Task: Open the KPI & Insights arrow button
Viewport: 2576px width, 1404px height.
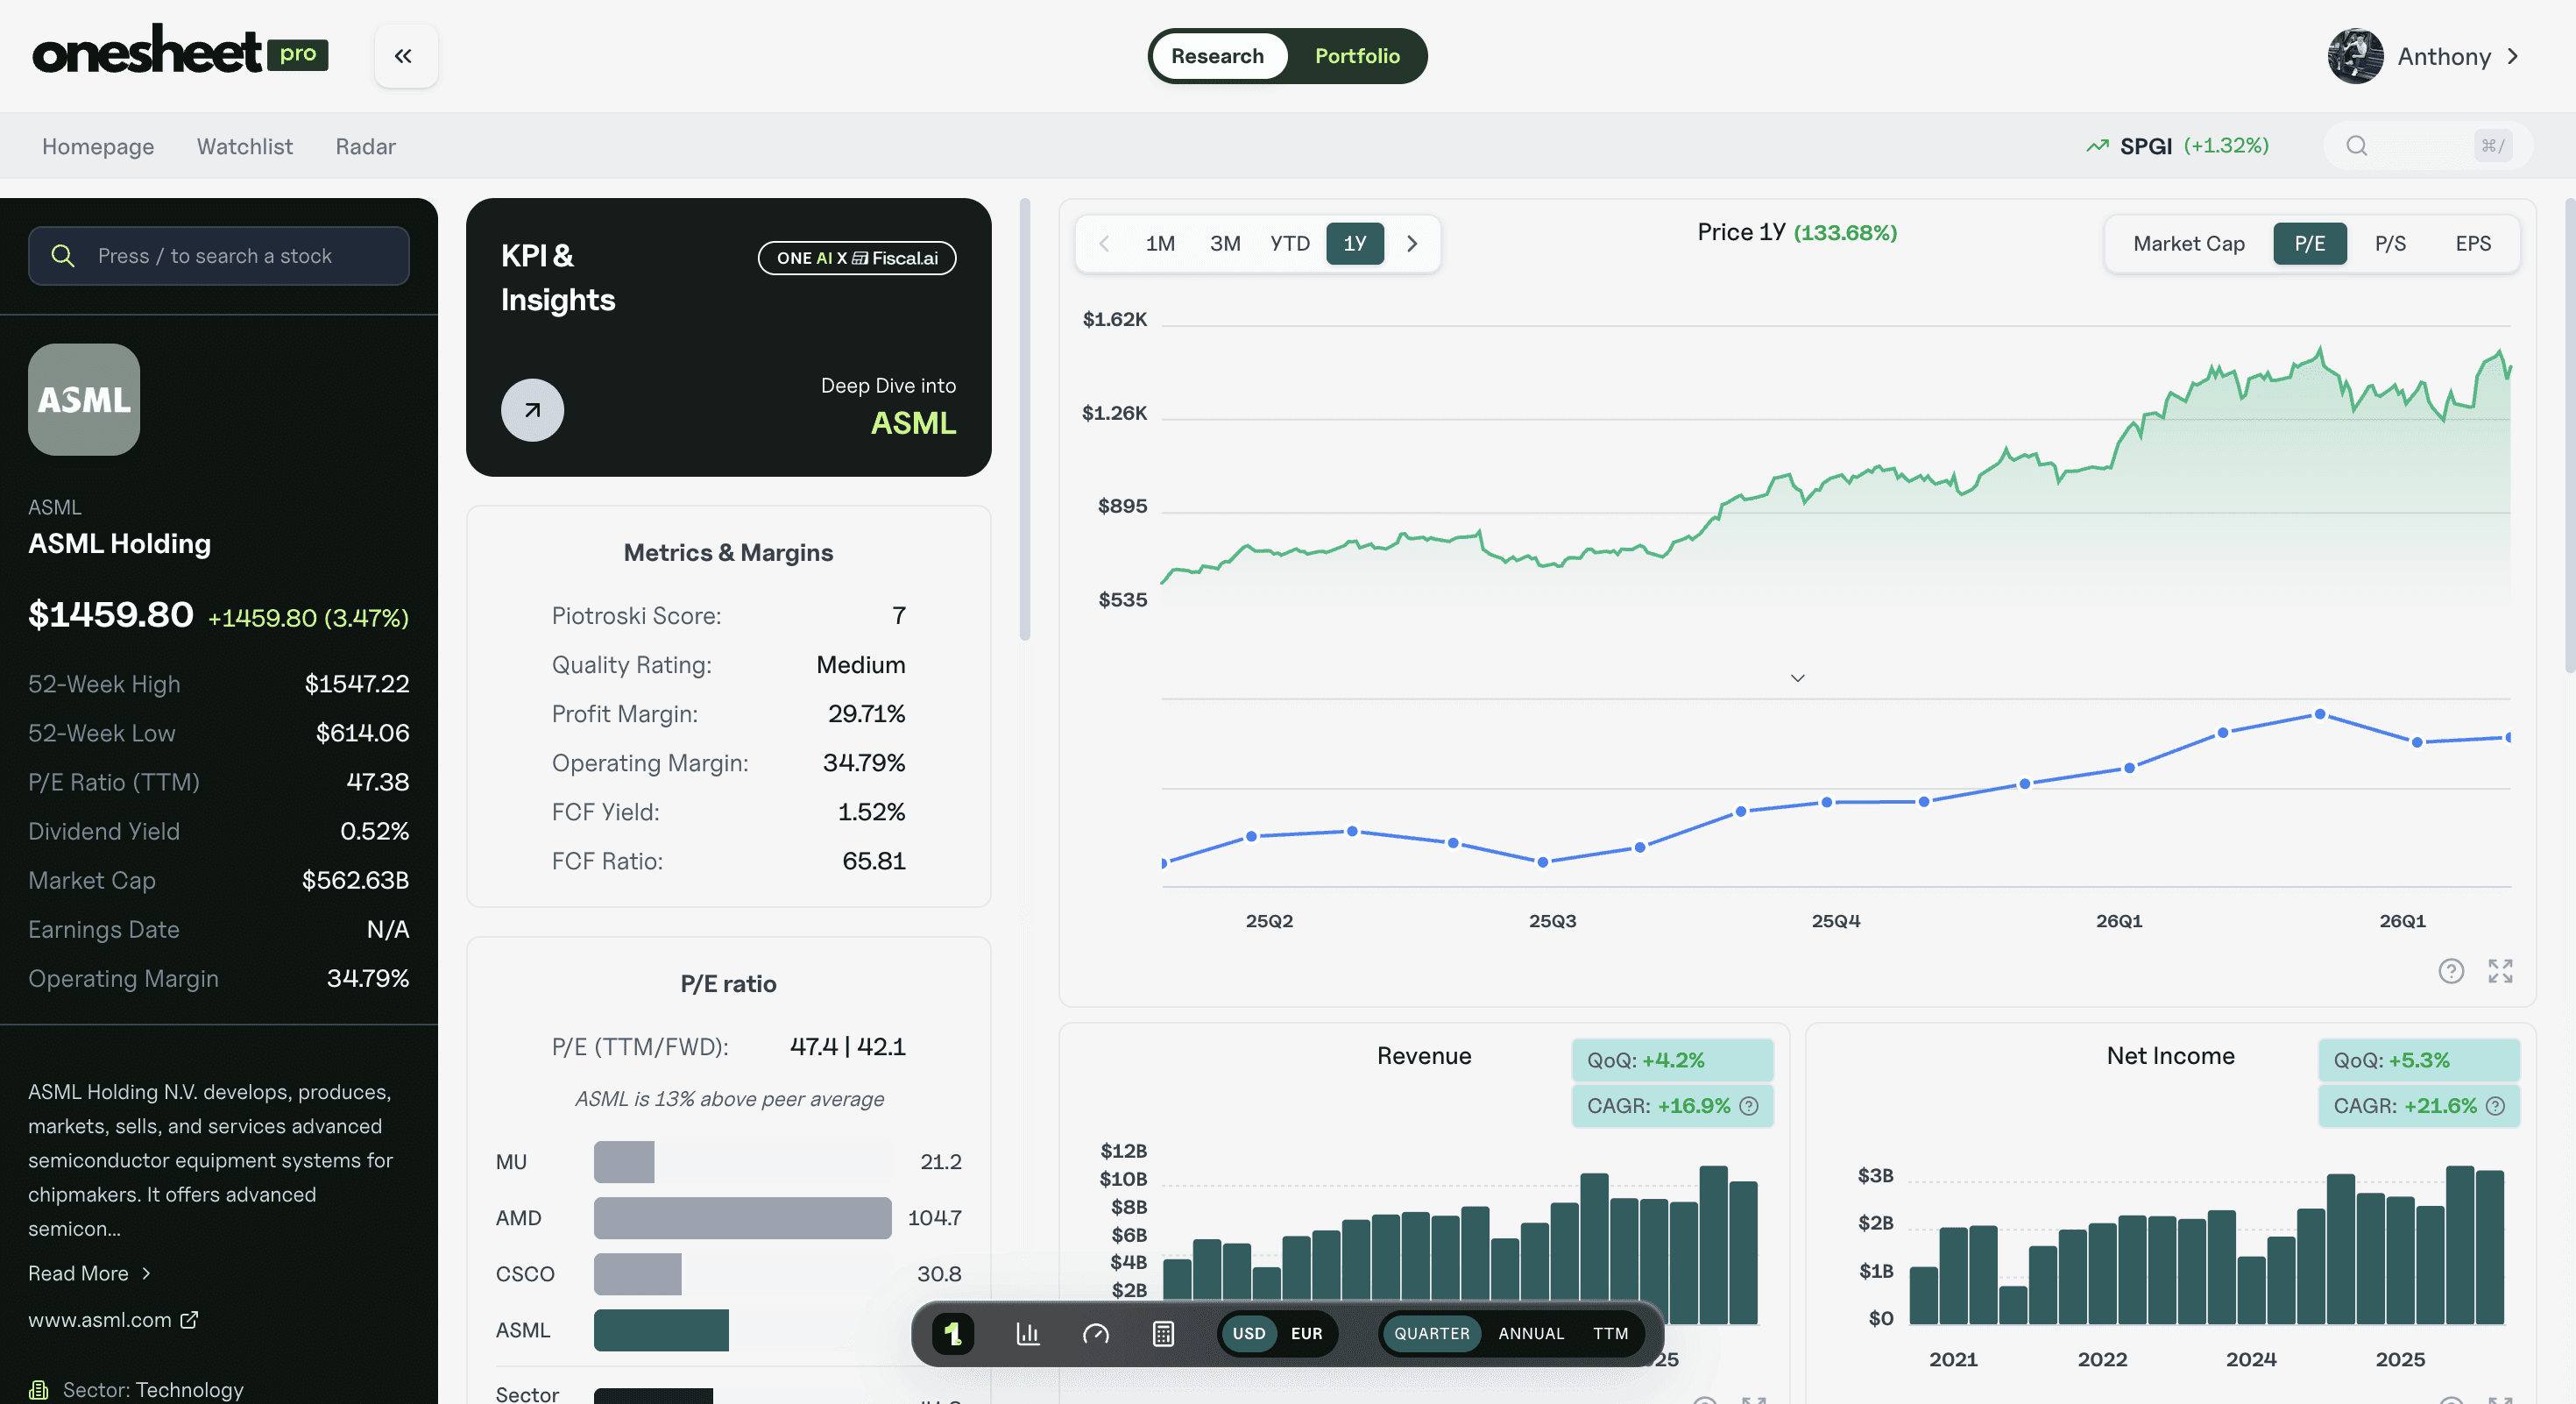Action: 532,410
